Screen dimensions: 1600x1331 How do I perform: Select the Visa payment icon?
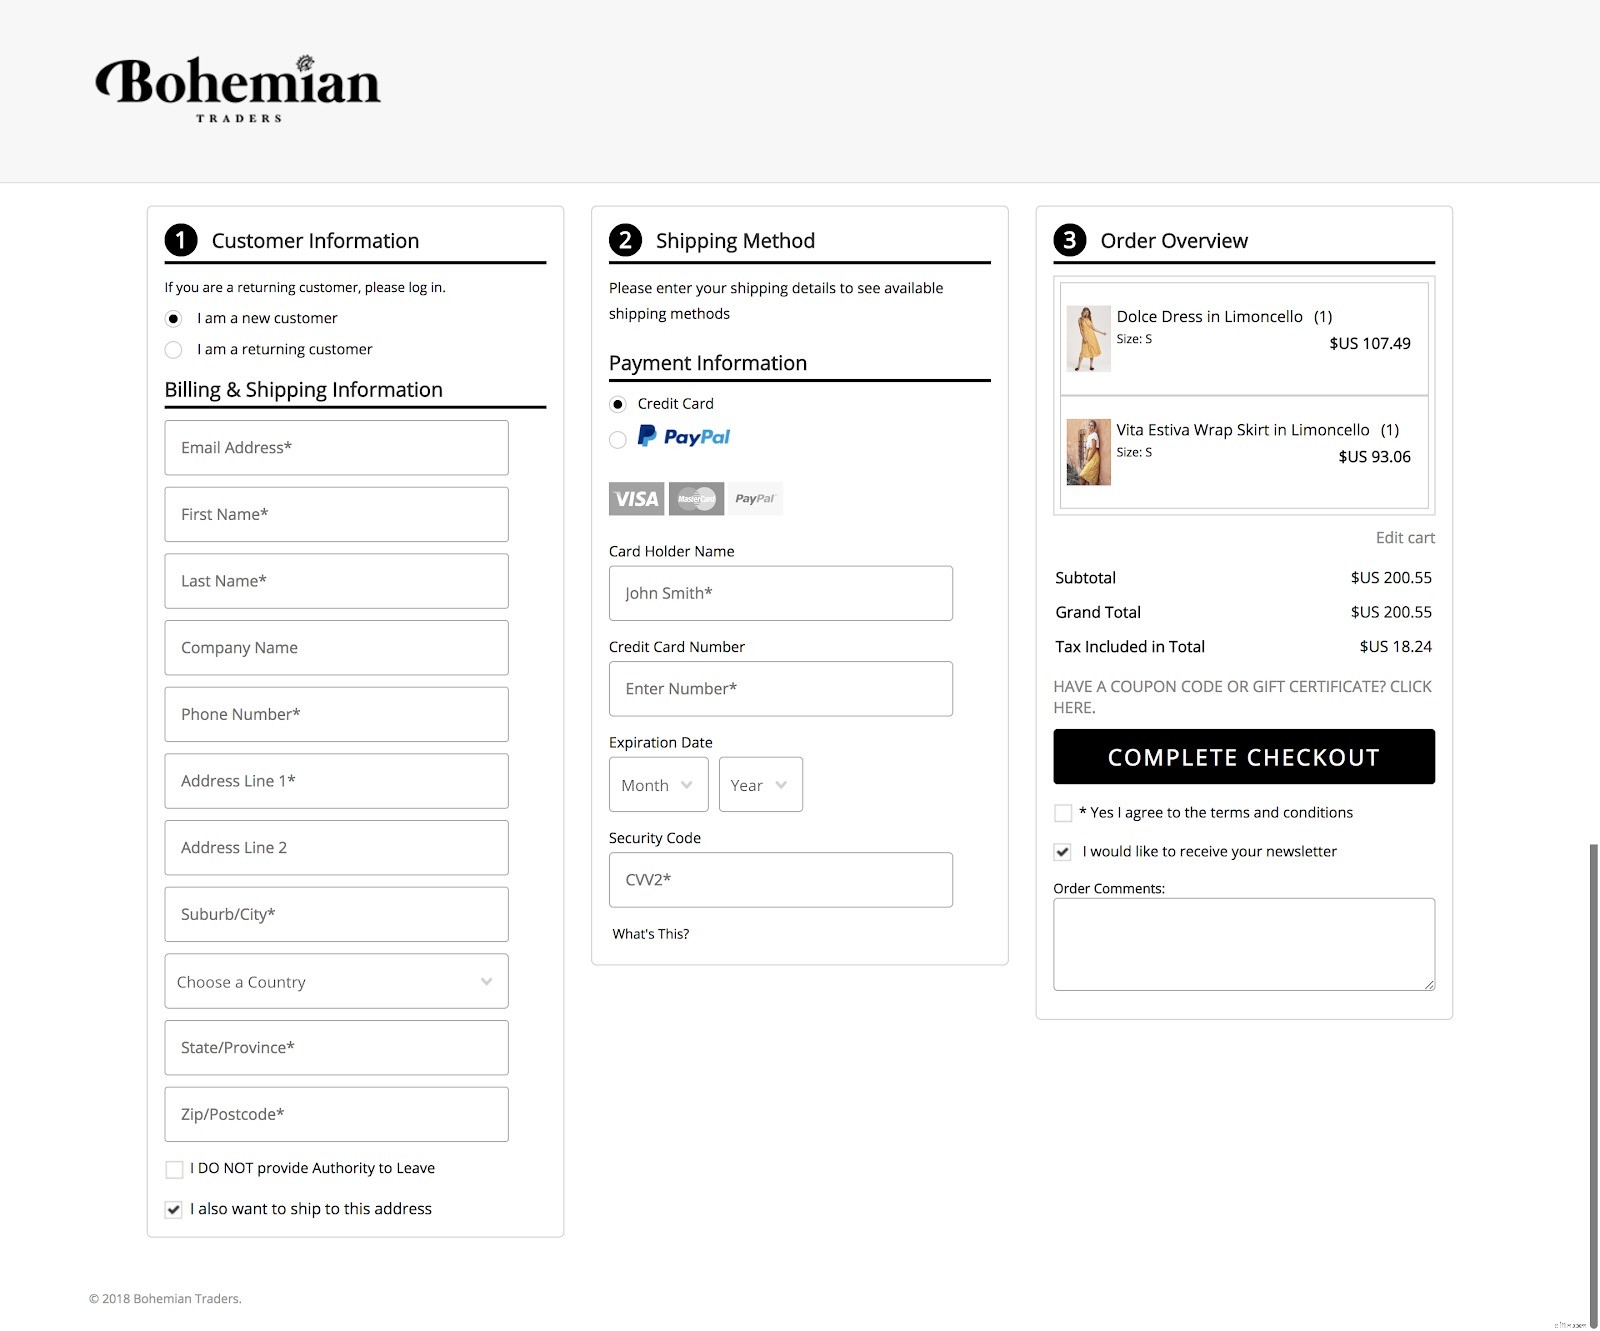[635, 498]
